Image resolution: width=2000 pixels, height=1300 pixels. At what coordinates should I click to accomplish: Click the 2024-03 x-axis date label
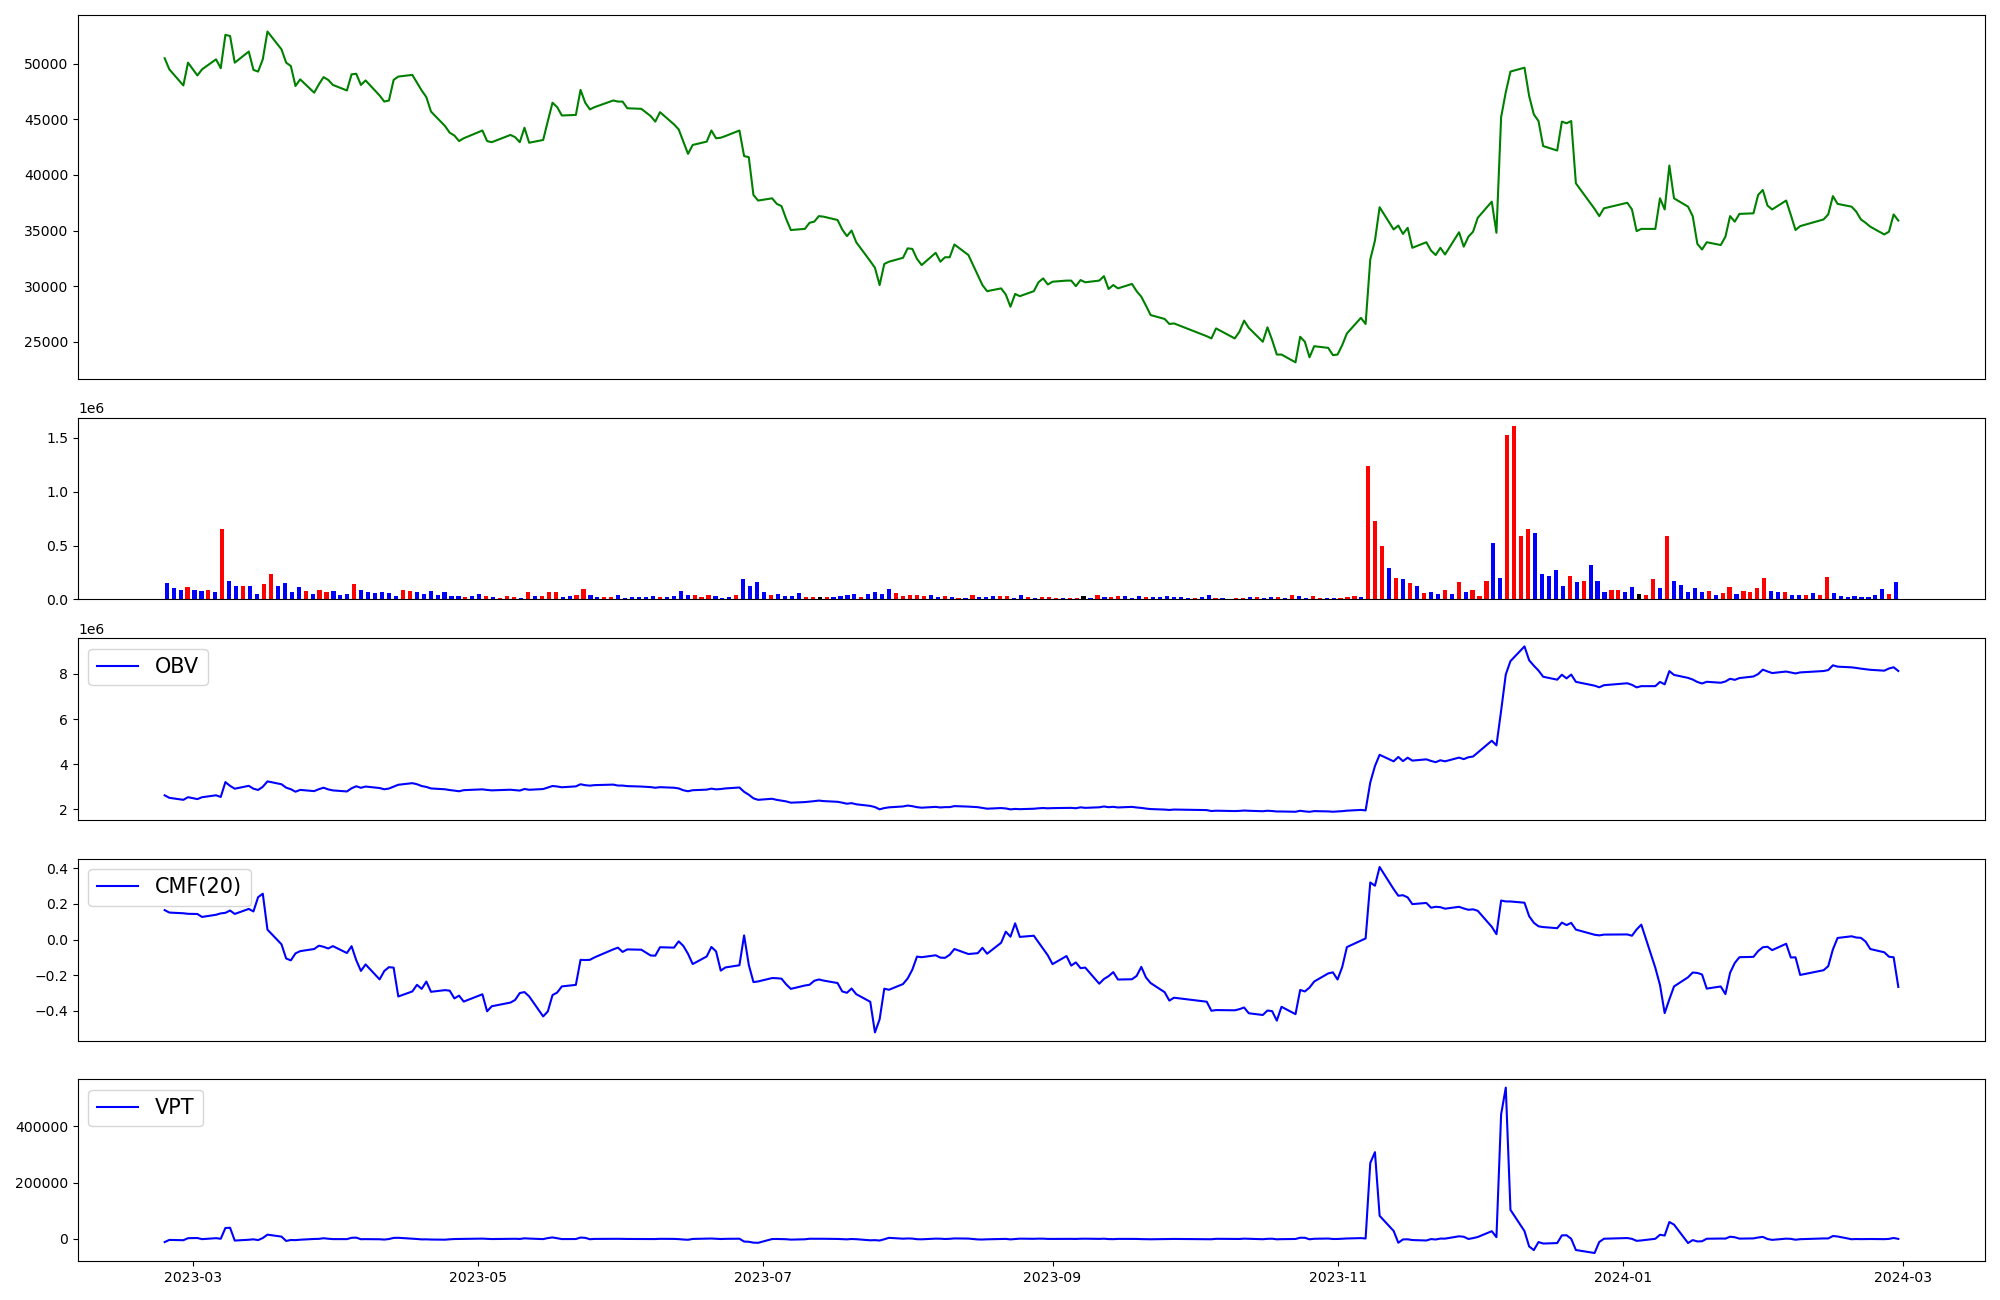[x=1904, y=1277]
